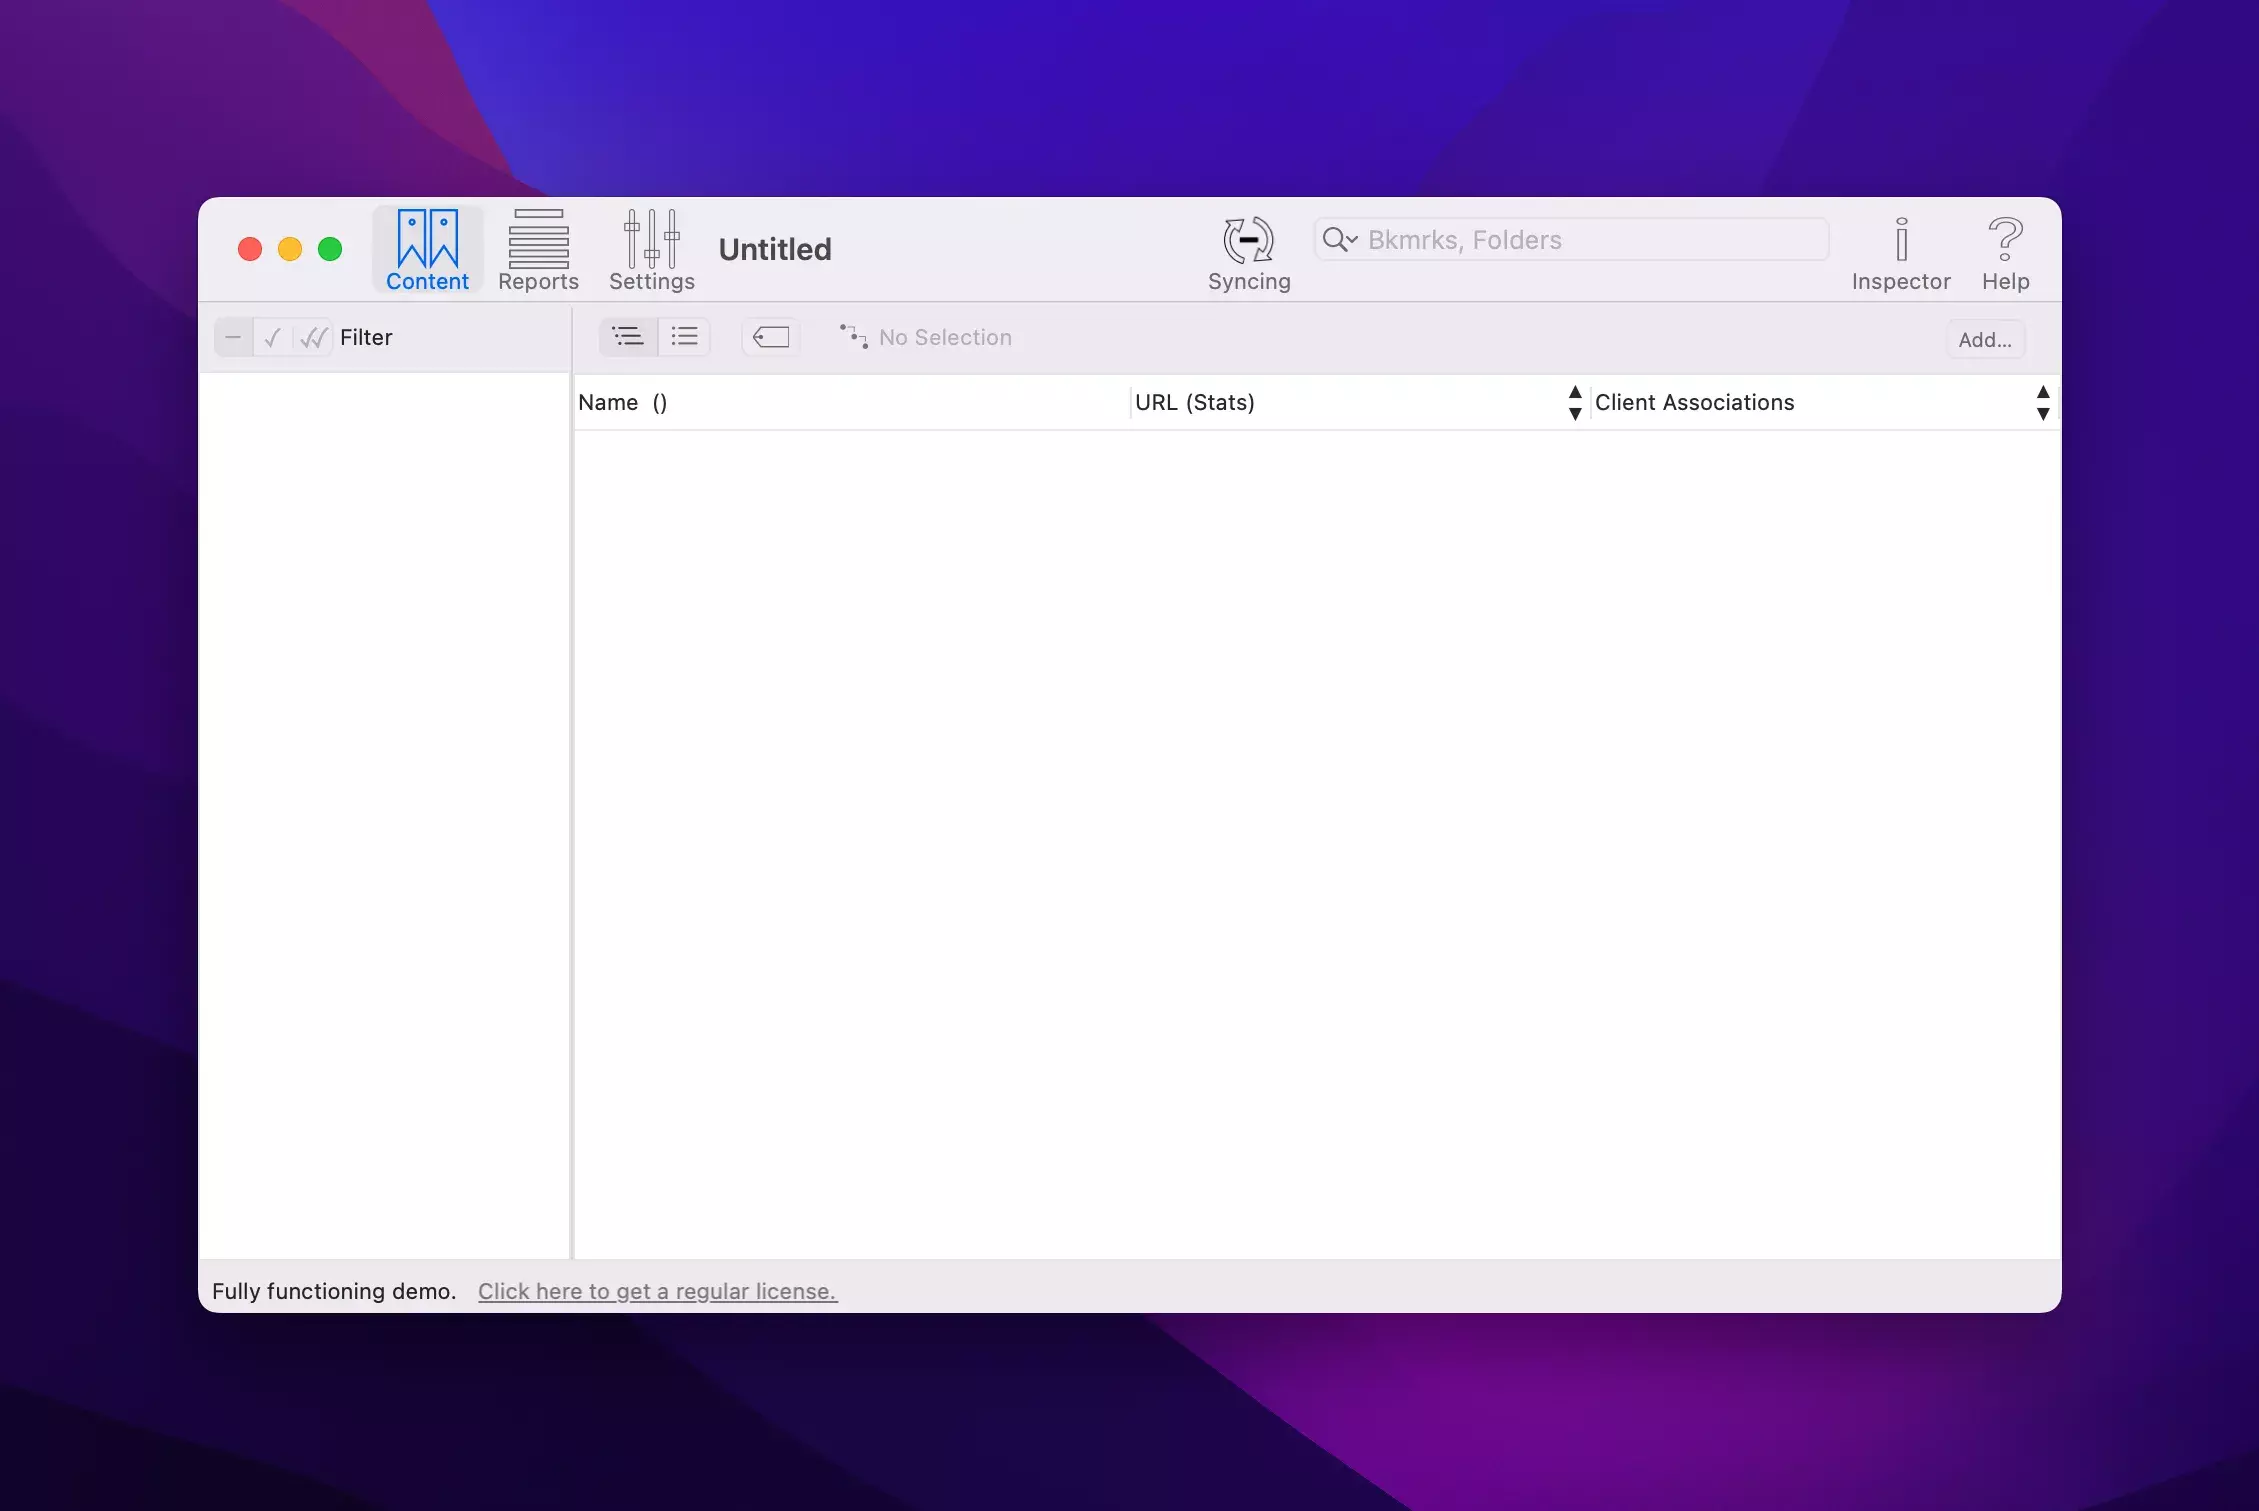Toggle the double checkmark filter segment
This screenshot has width=2259, height=1511.
[x=313, y=338]
